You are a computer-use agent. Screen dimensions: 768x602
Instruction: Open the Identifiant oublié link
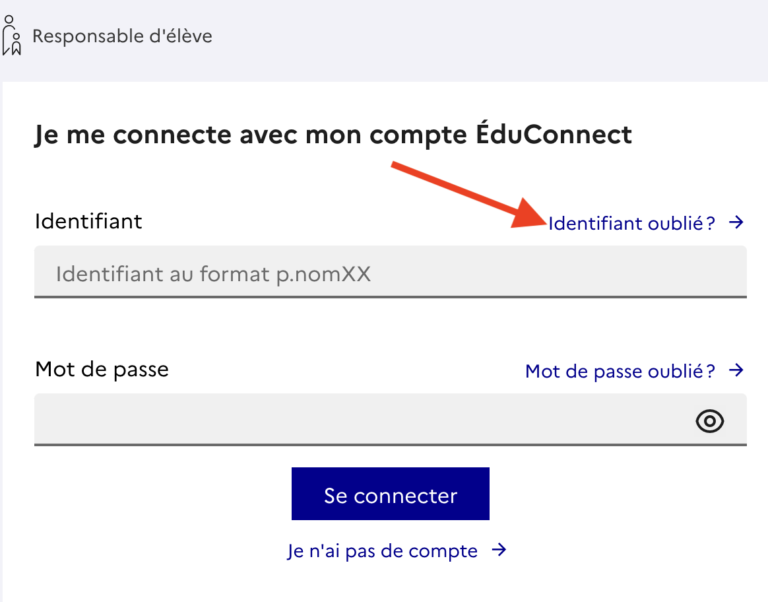[x=632, y=224]
